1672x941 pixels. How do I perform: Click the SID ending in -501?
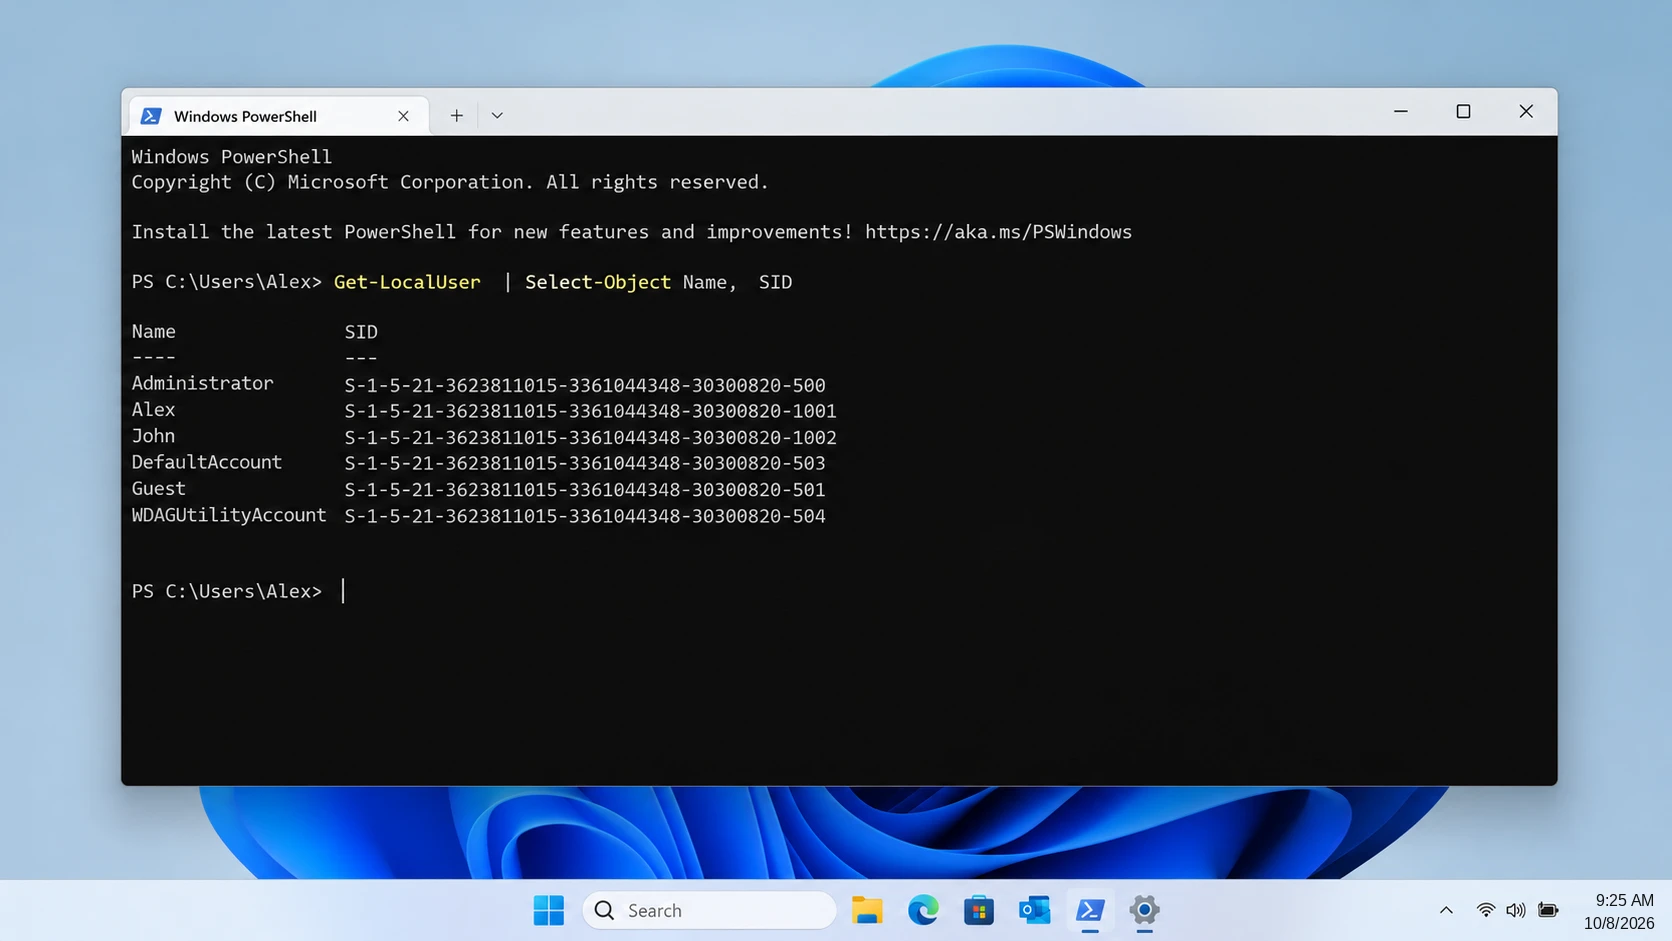pos(585,490)
